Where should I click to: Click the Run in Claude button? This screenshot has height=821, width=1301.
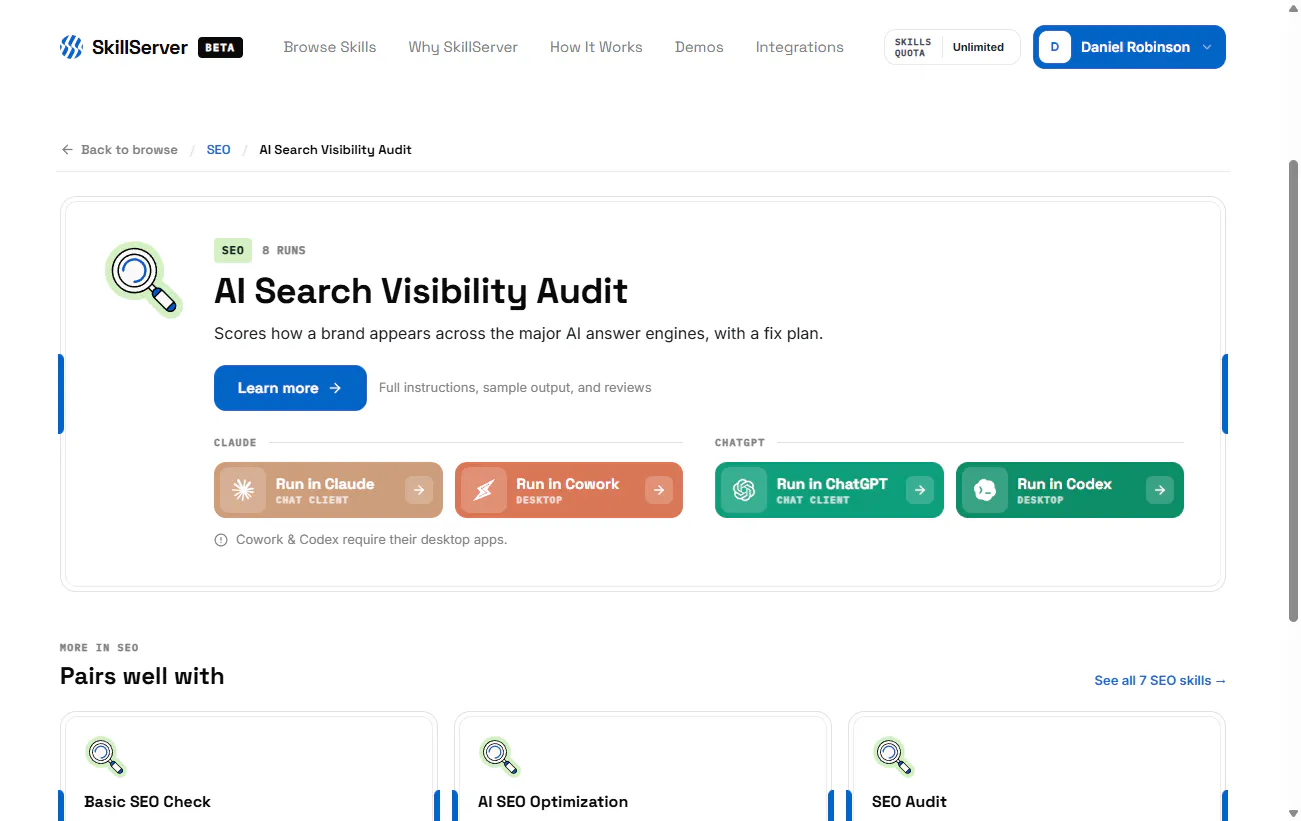point(328,490)
